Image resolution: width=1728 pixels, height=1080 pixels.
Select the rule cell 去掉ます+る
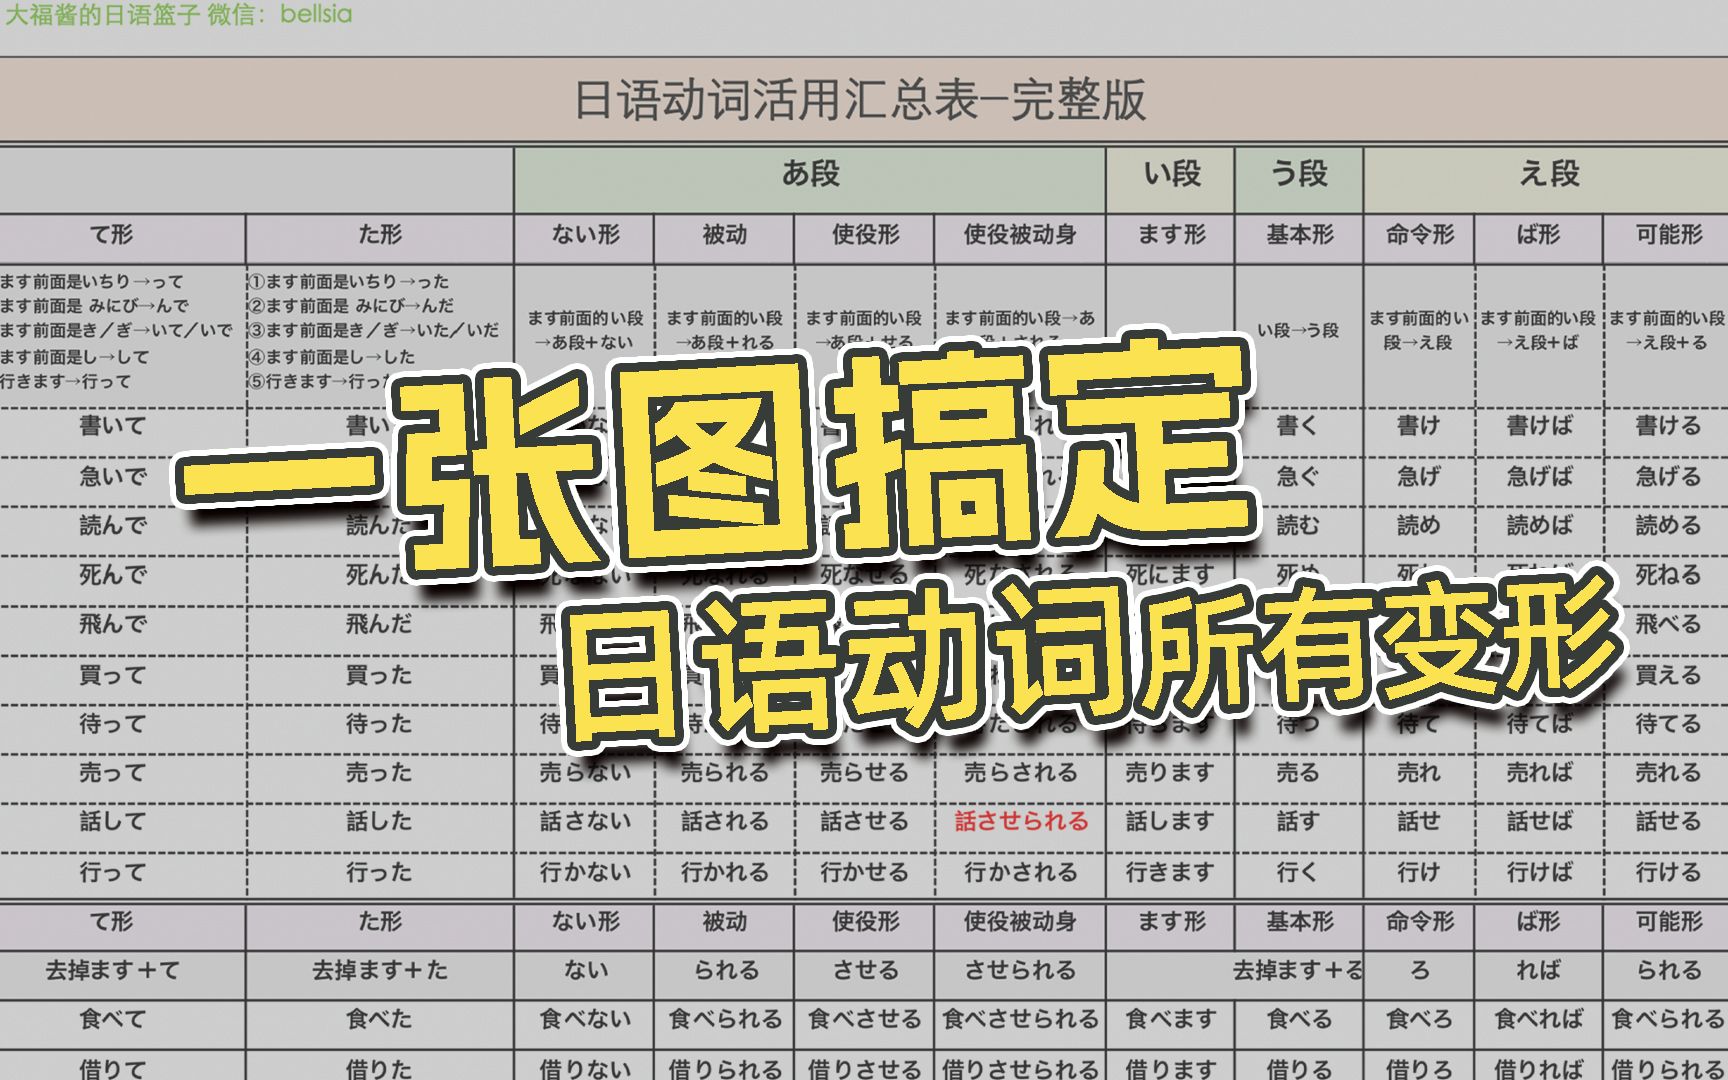point(1298,971)
